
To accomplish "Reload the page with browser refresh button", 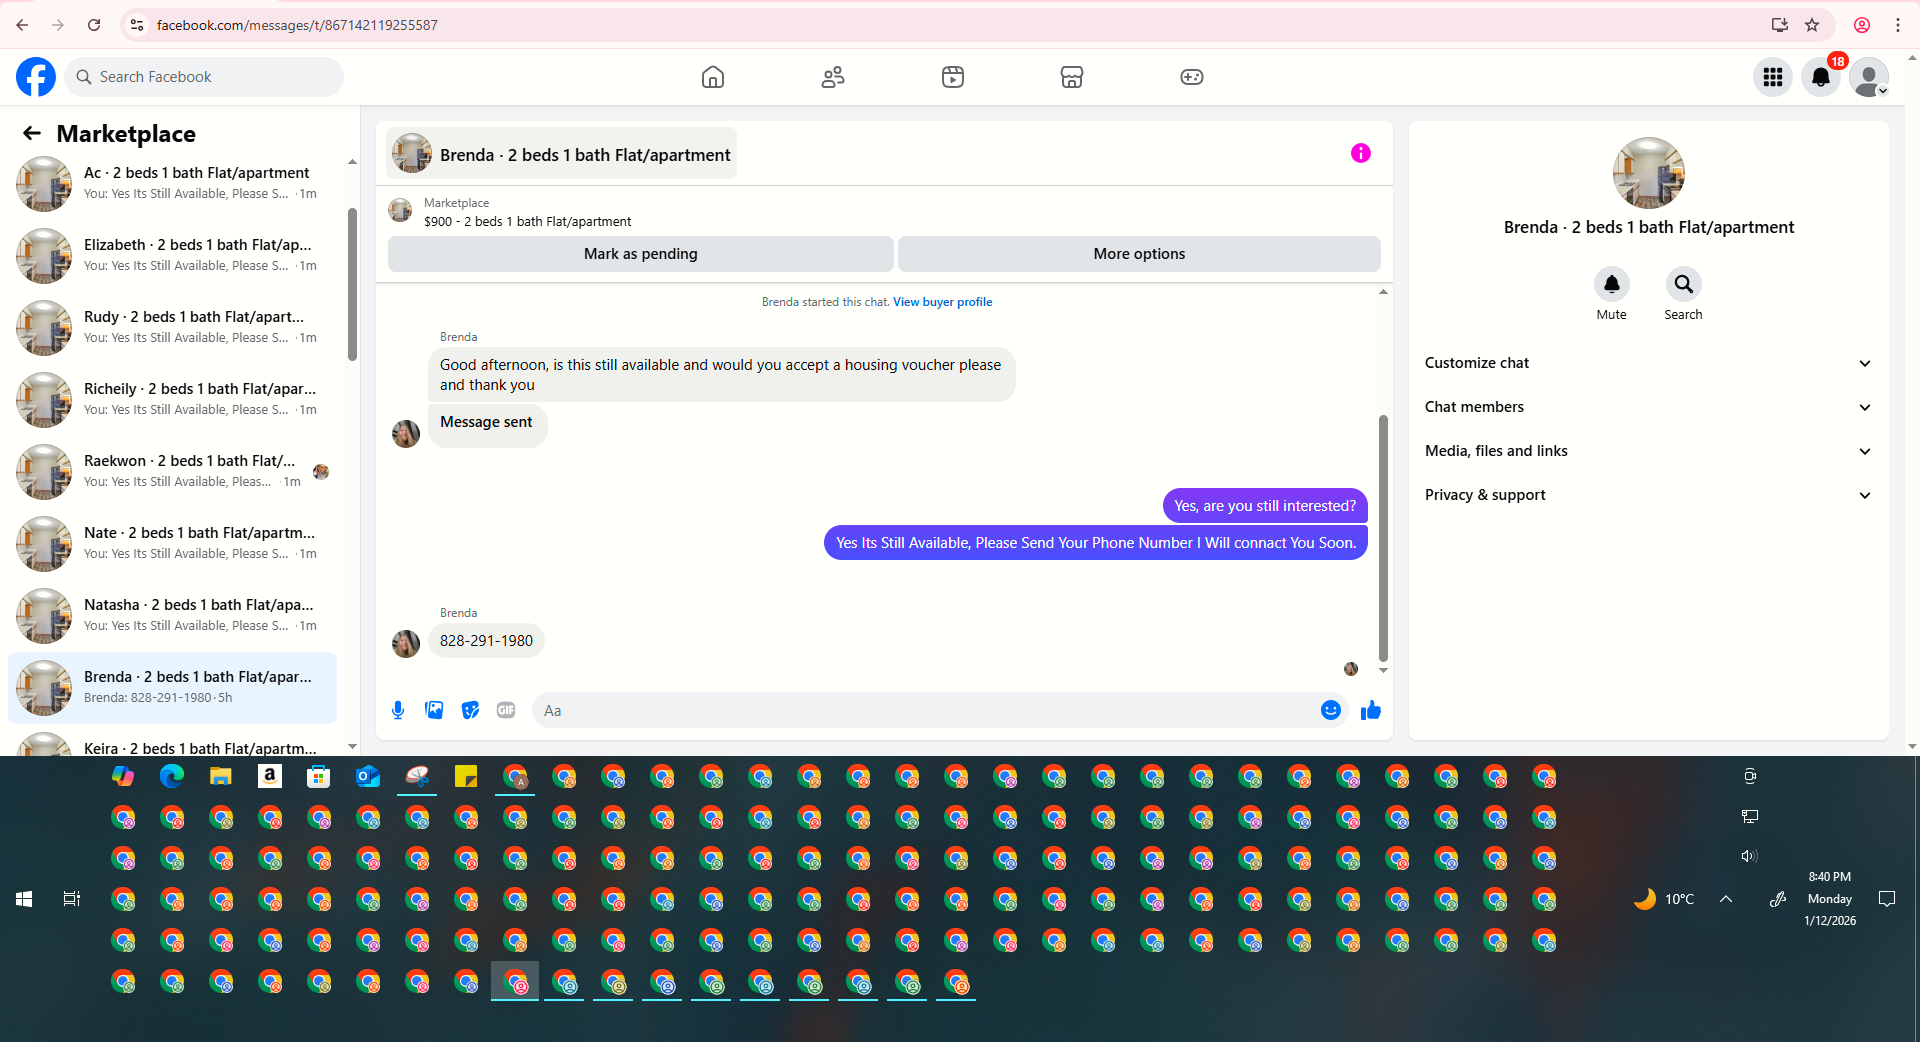I will tap(94, 25).
